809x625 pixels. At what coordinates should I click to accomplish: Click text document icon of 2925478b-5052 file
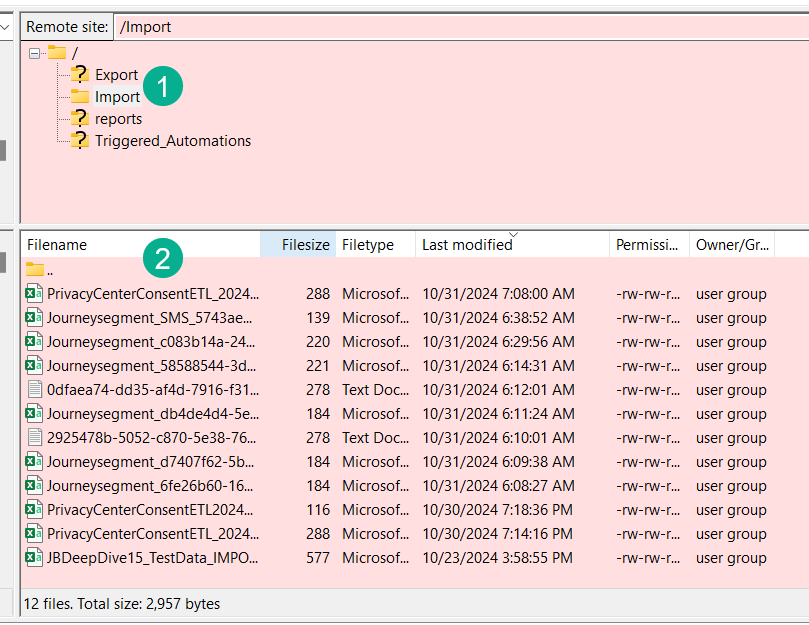pyautogui.click(x=35, y=438)
